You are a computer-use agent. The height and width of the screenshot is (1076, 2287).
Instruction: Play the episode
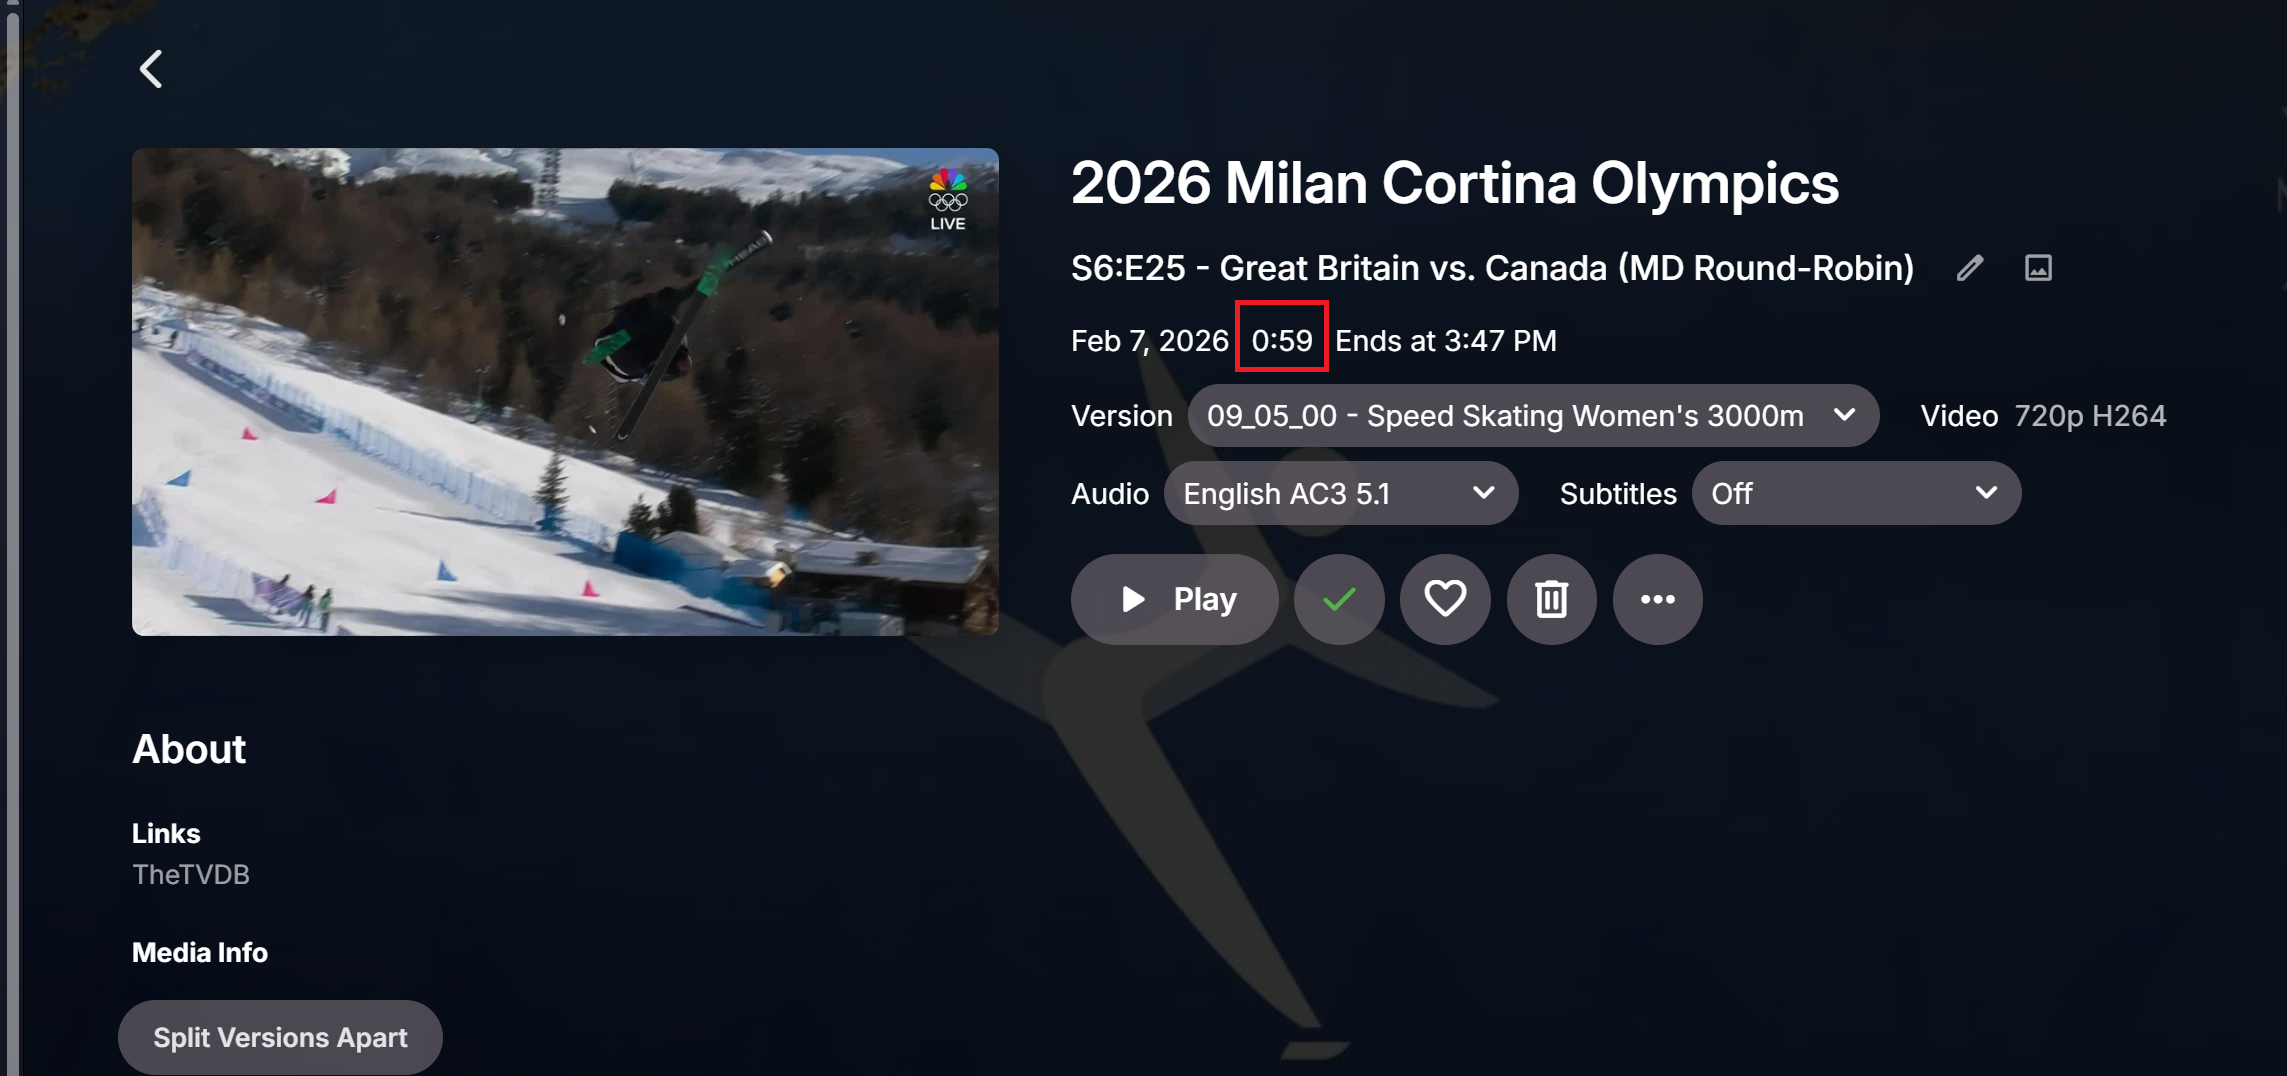1174,599
